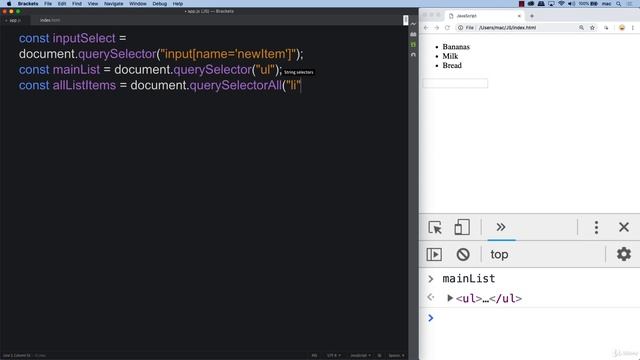Screen dimensions: 640x360
Task: Click the Bananas list item
Action: tap(456, 47)
